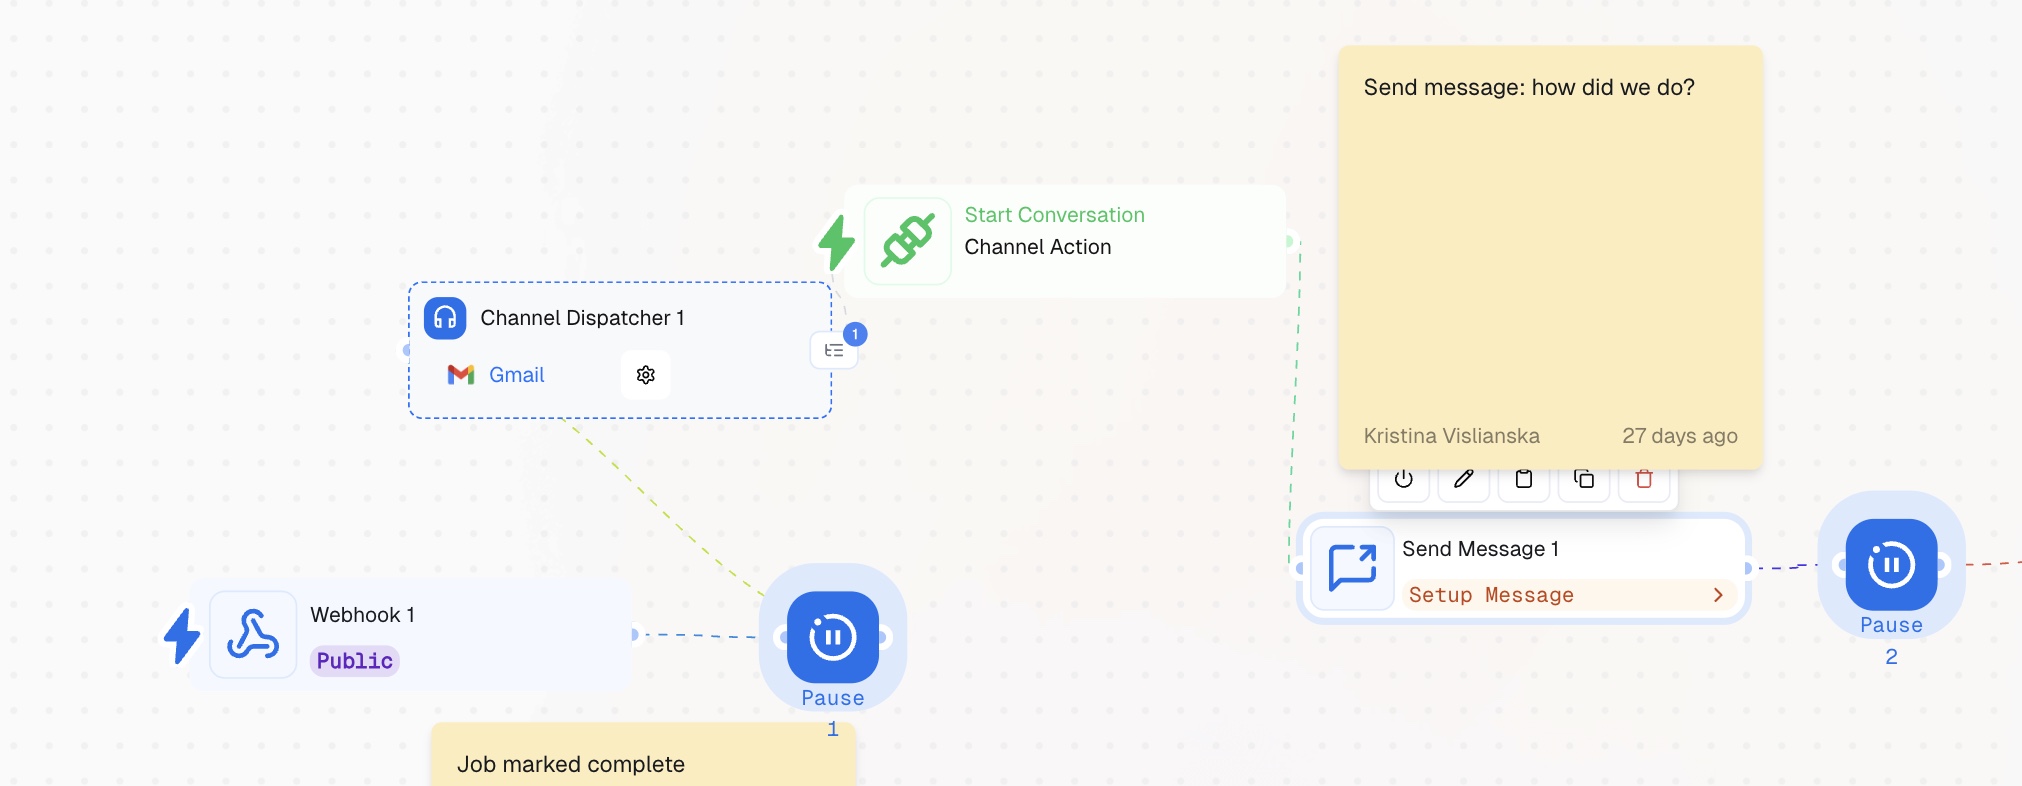Click the "Send Message 1" node title
Image resolution: width=2022 pixels, height=786 pixels.
[1481, 549]
